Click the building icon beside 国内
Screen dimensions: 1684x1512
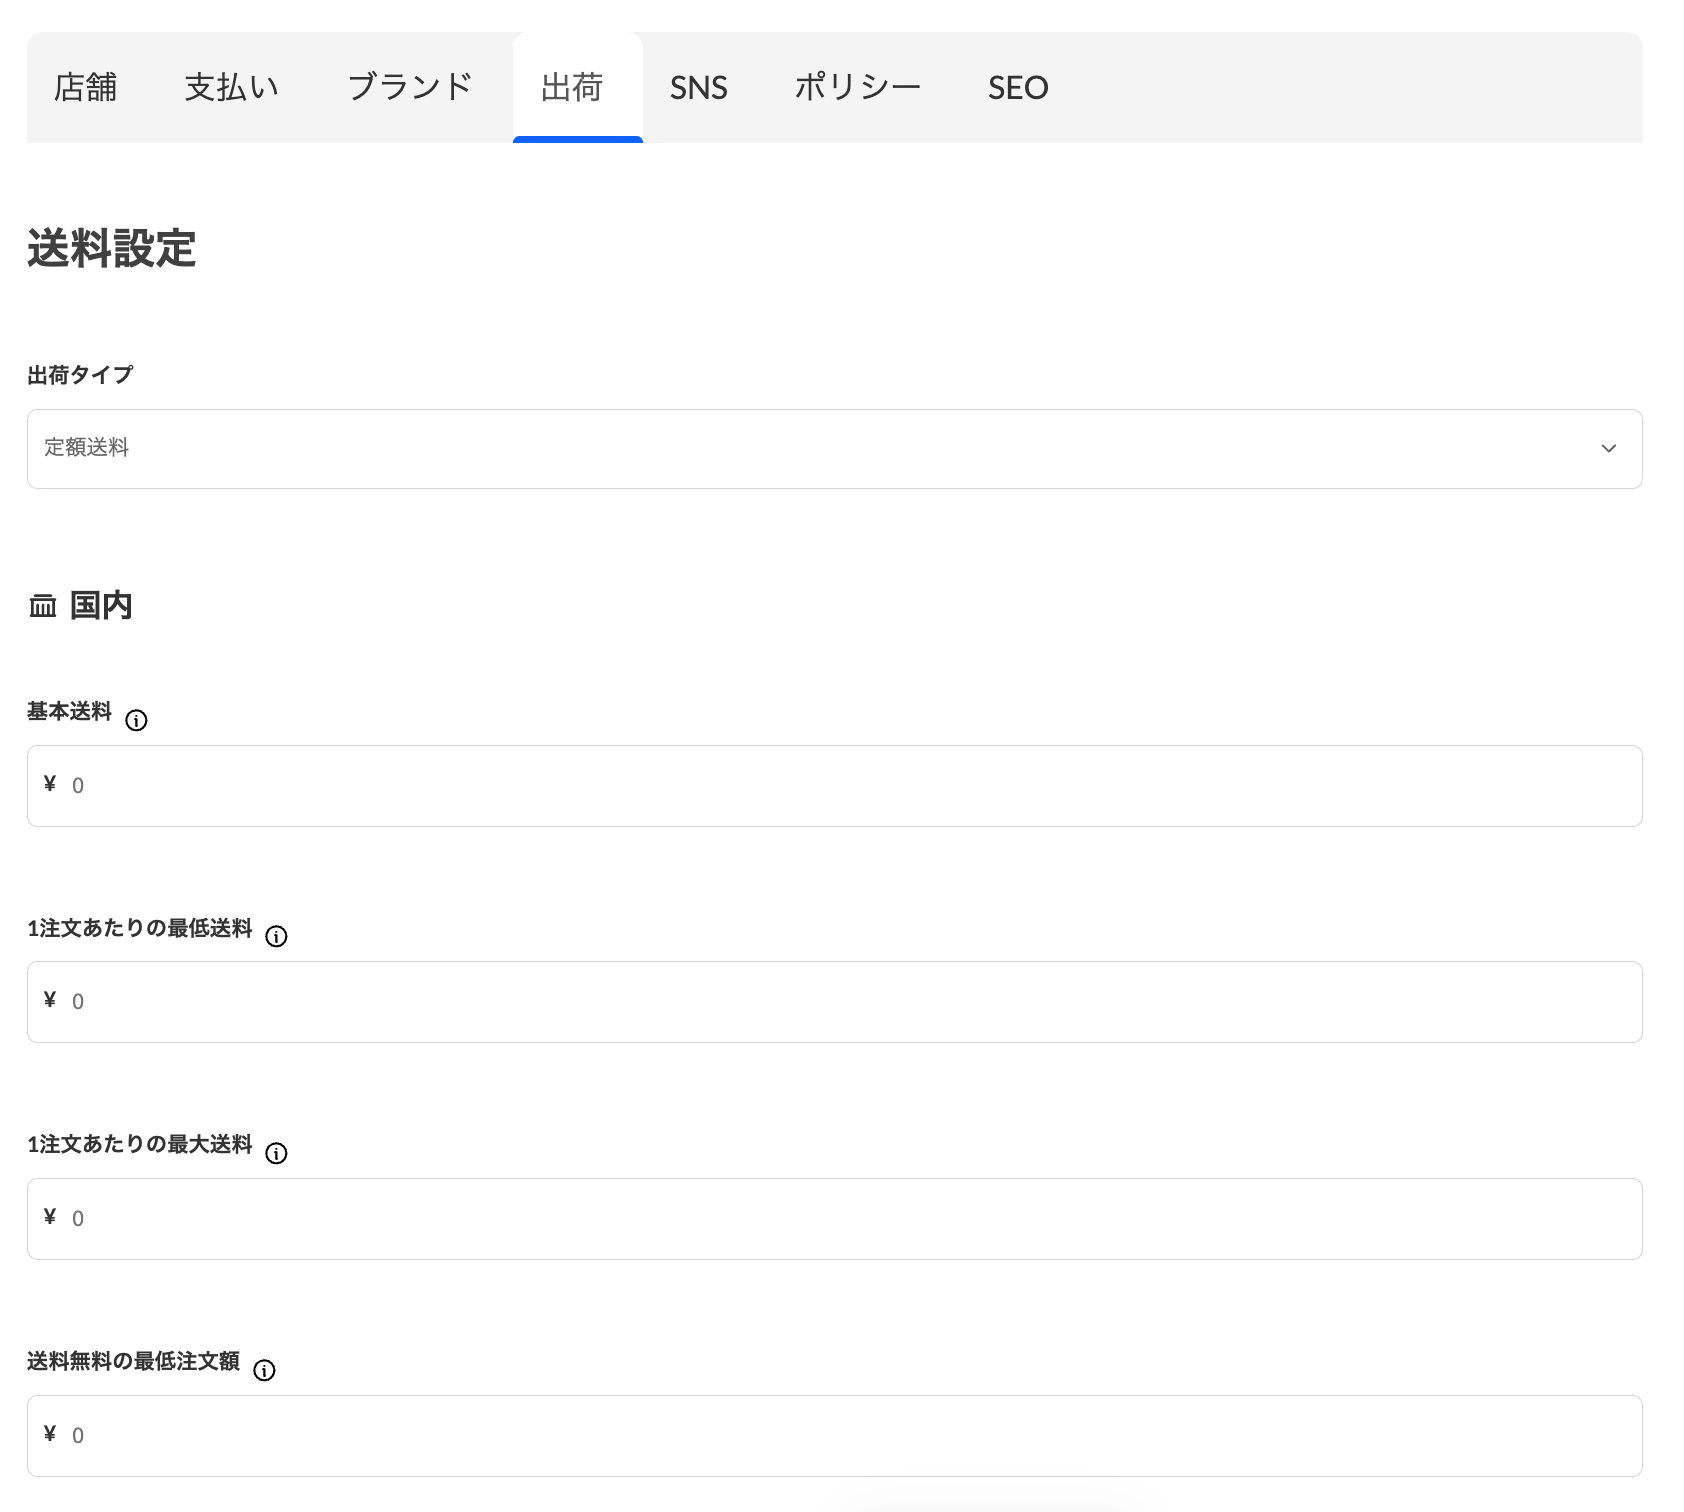point(43,606)
